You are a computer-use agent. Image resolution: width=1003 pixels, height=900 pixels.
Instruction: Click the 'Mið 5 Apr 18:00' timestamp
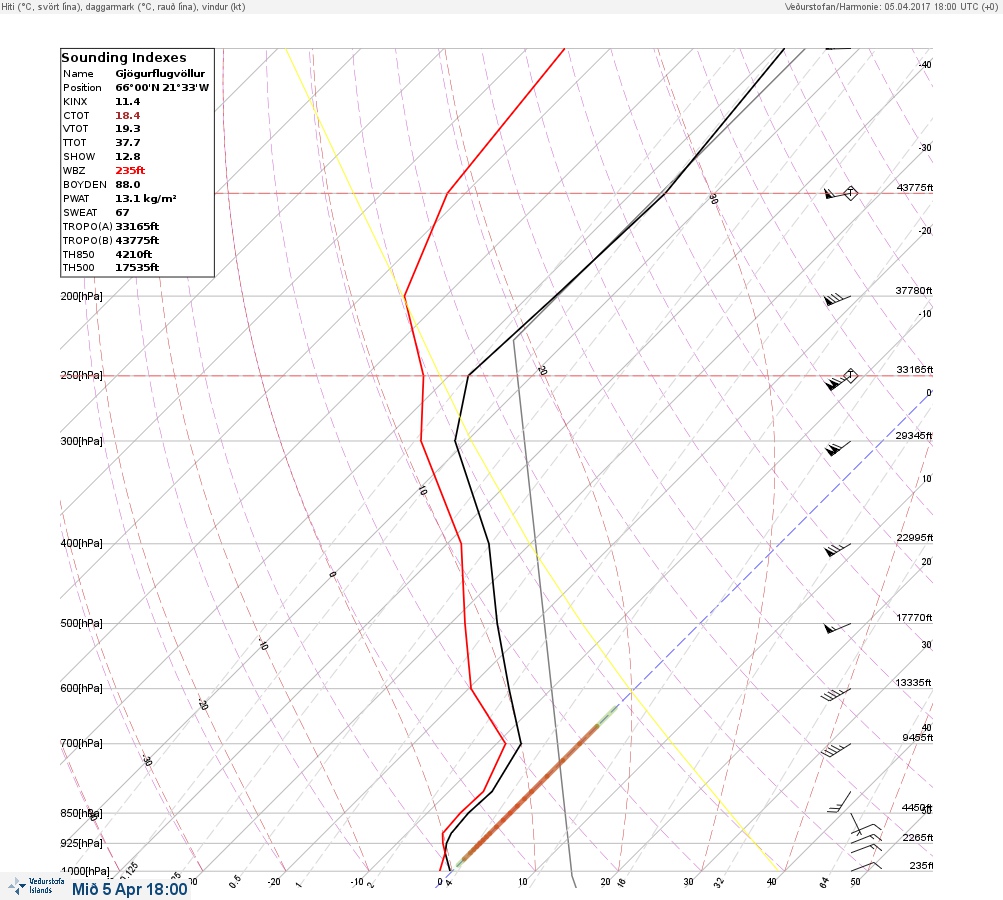tap(130, 889)
